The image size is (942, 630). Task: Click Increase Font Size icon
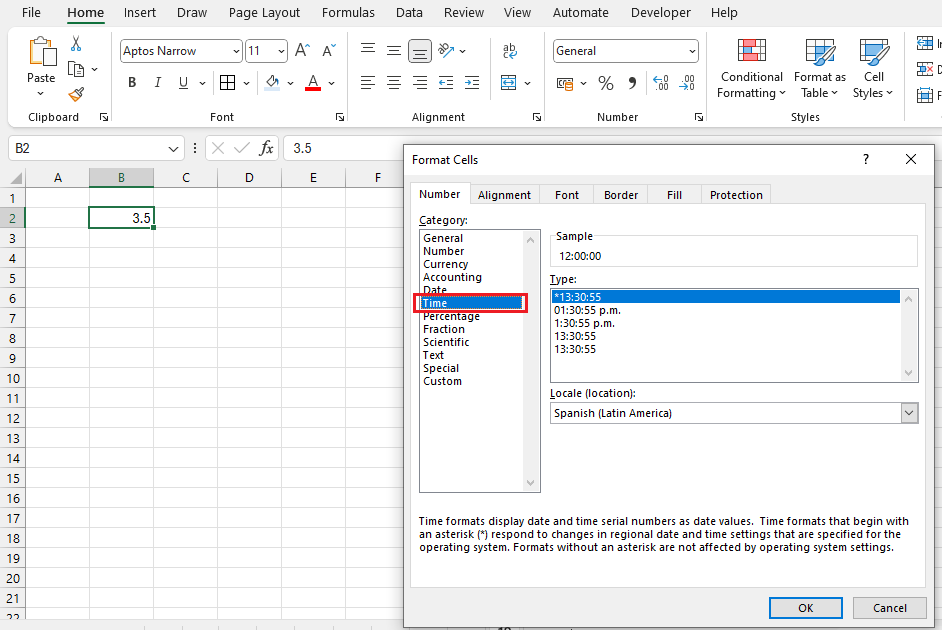click(x=302, y=51)
